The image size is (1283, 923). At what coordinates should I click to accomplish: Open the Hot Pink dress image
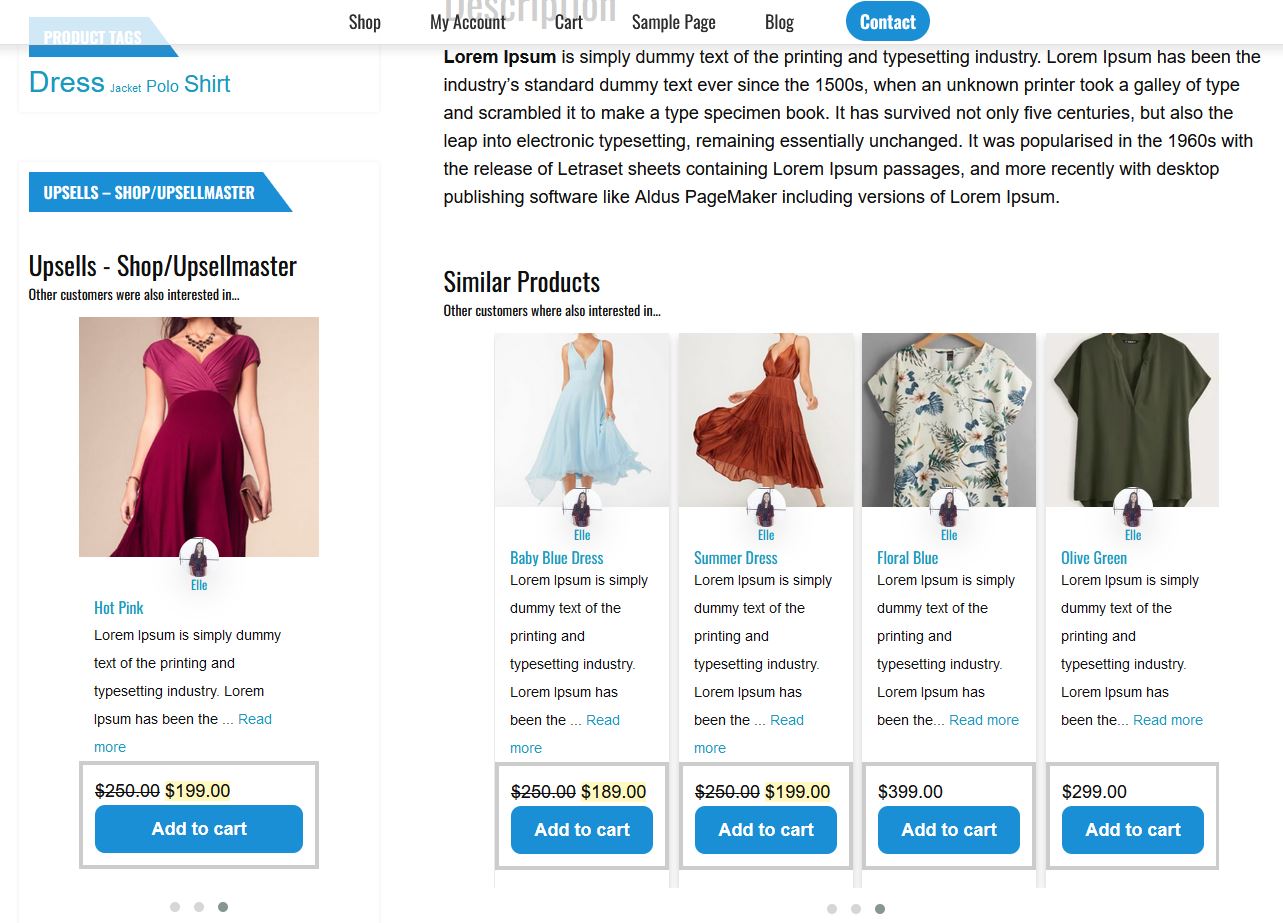199,437
